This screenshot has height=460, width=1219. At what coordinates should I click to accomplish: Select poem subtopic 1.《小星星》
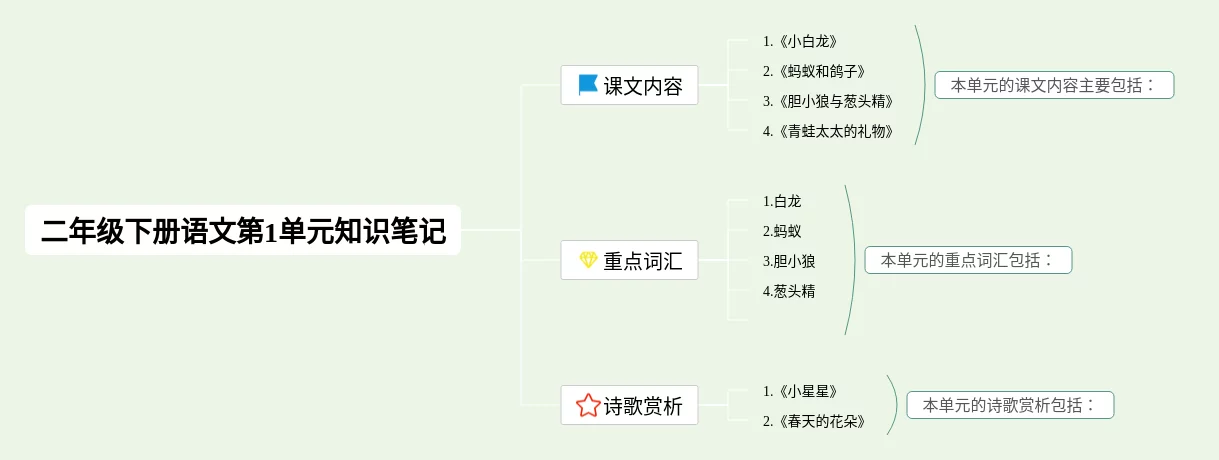click(799, 391)
